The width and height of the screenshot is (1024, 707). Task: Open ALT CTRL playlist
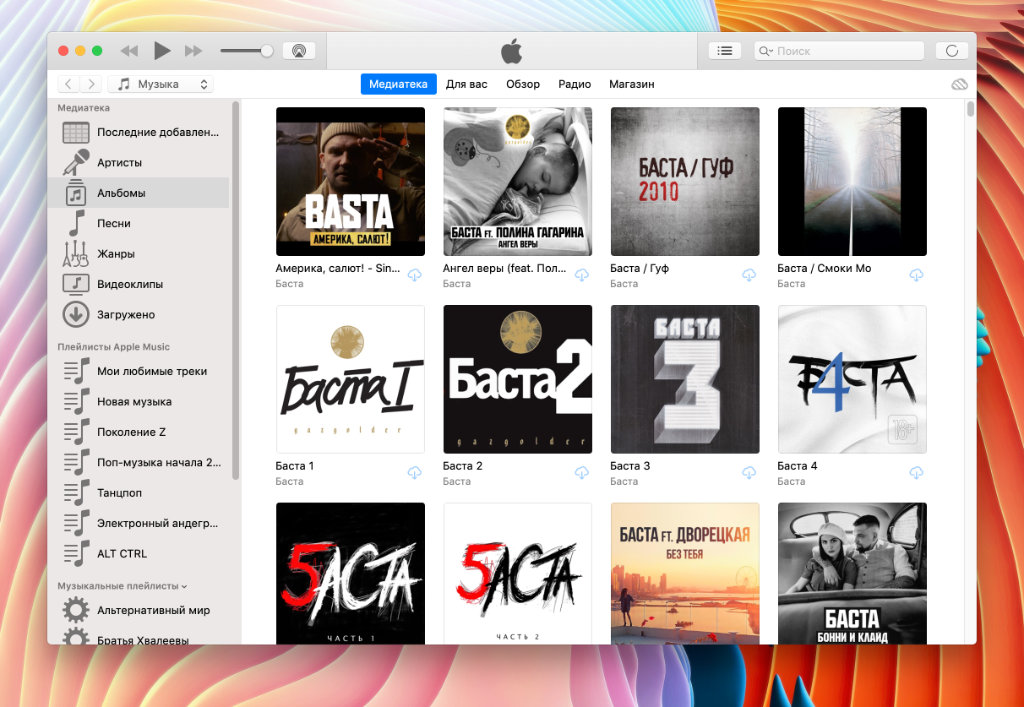(138, 554)
